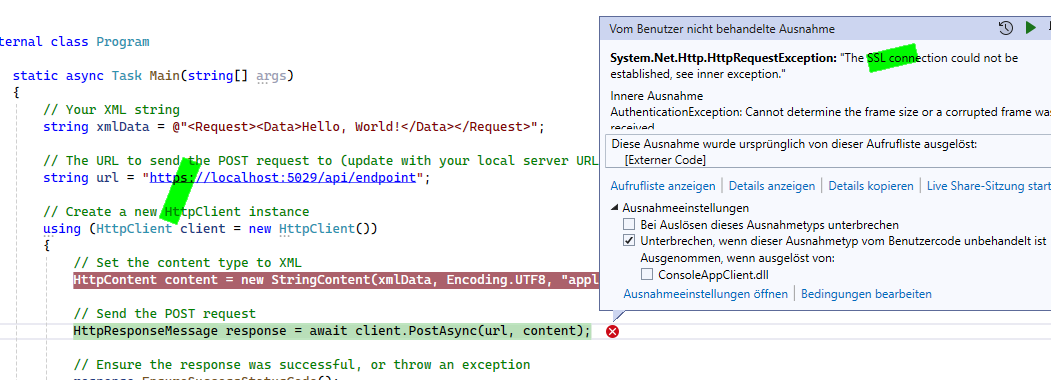Click the 'HttpResponseMessage response = await client.PostAsync' line
1051x380 pixels.
pyautogui.click(x=332, y=331)
